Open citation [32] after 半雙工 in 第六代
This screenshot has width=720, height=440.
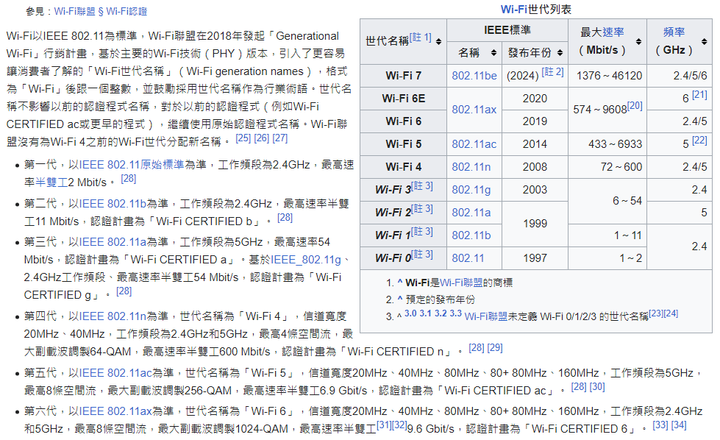pos(399,425)
